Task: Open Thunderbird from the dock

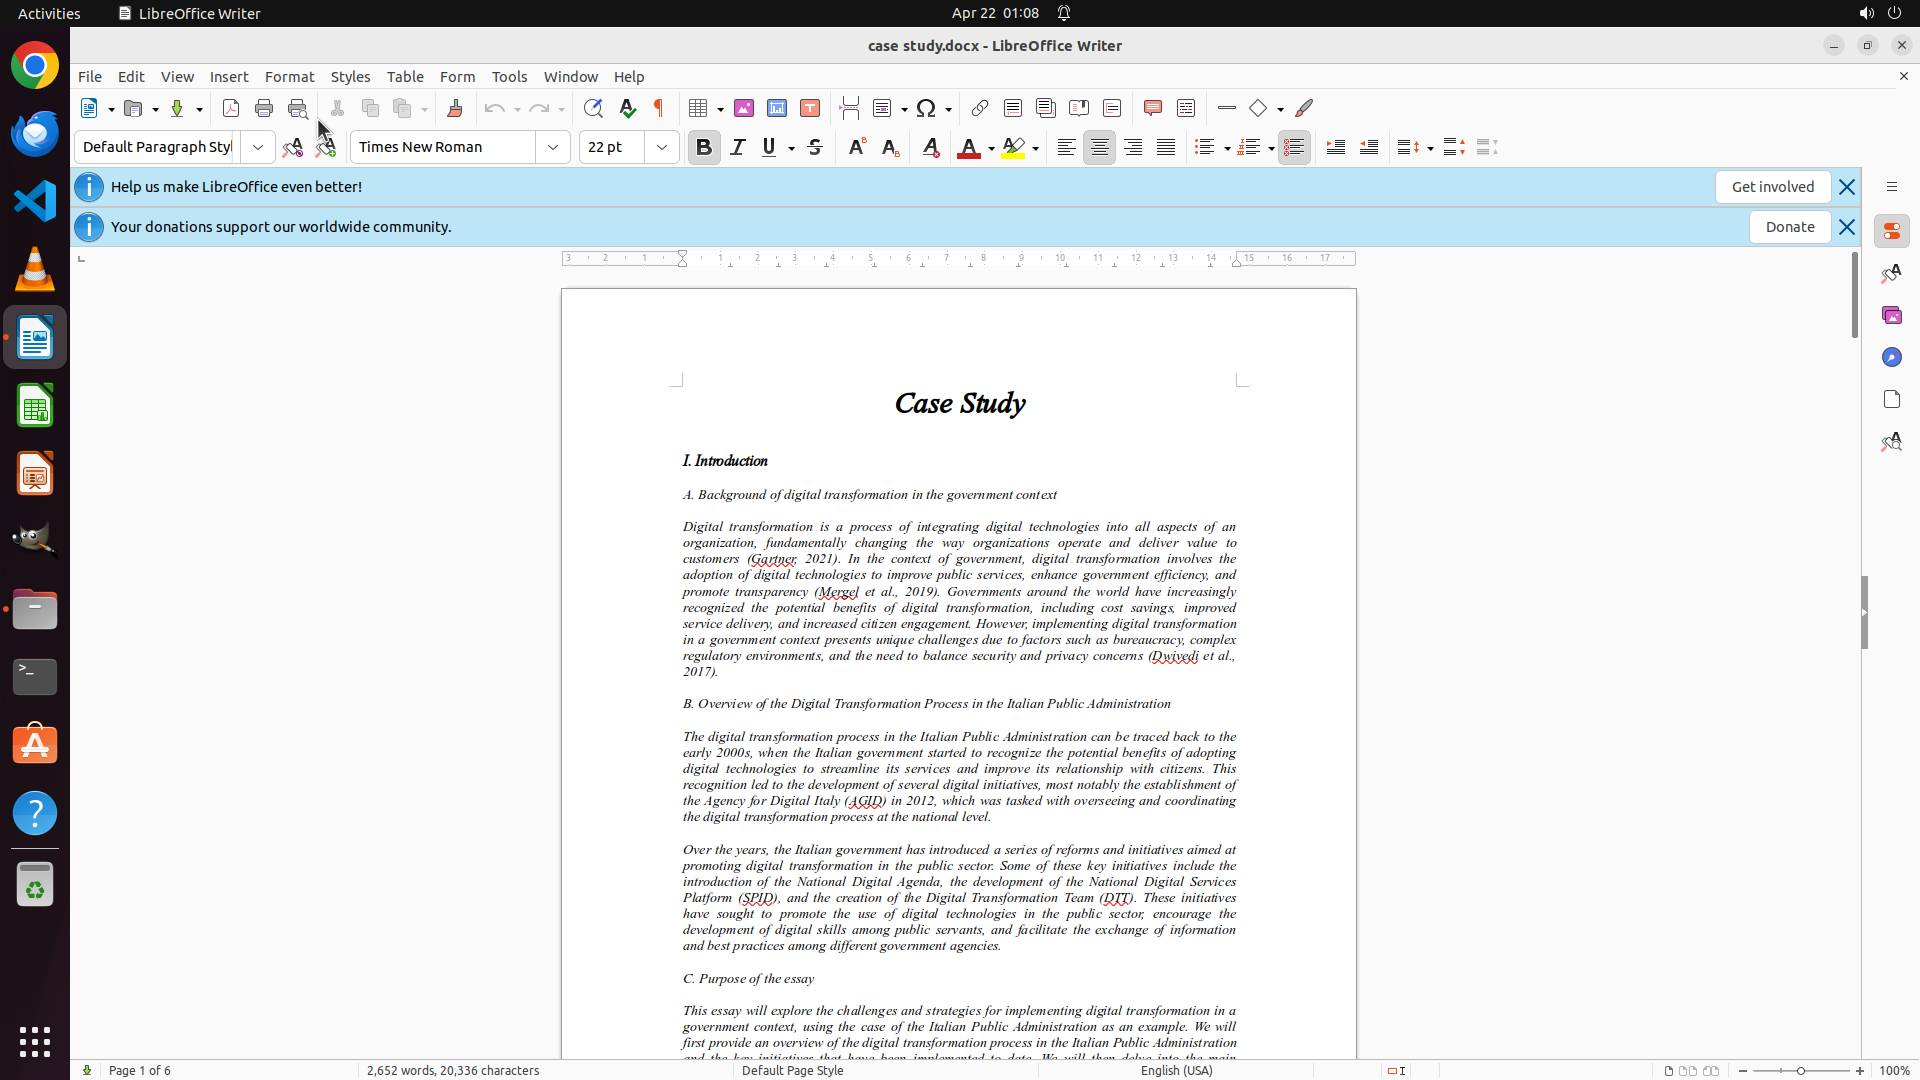Action: coord(35,133)
